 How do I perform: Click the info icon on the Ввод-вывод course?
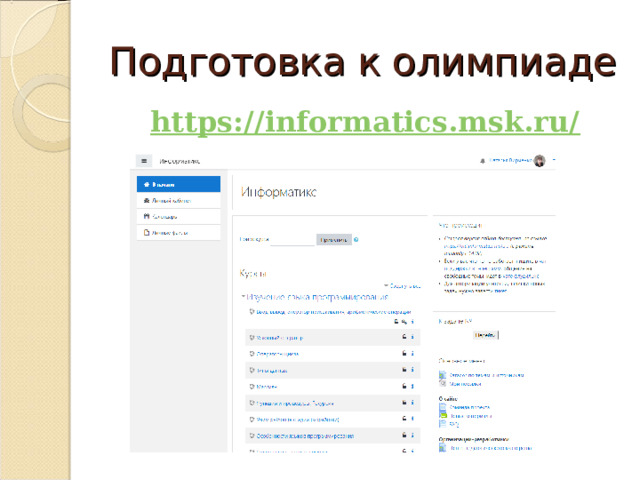tap(412, 322)
